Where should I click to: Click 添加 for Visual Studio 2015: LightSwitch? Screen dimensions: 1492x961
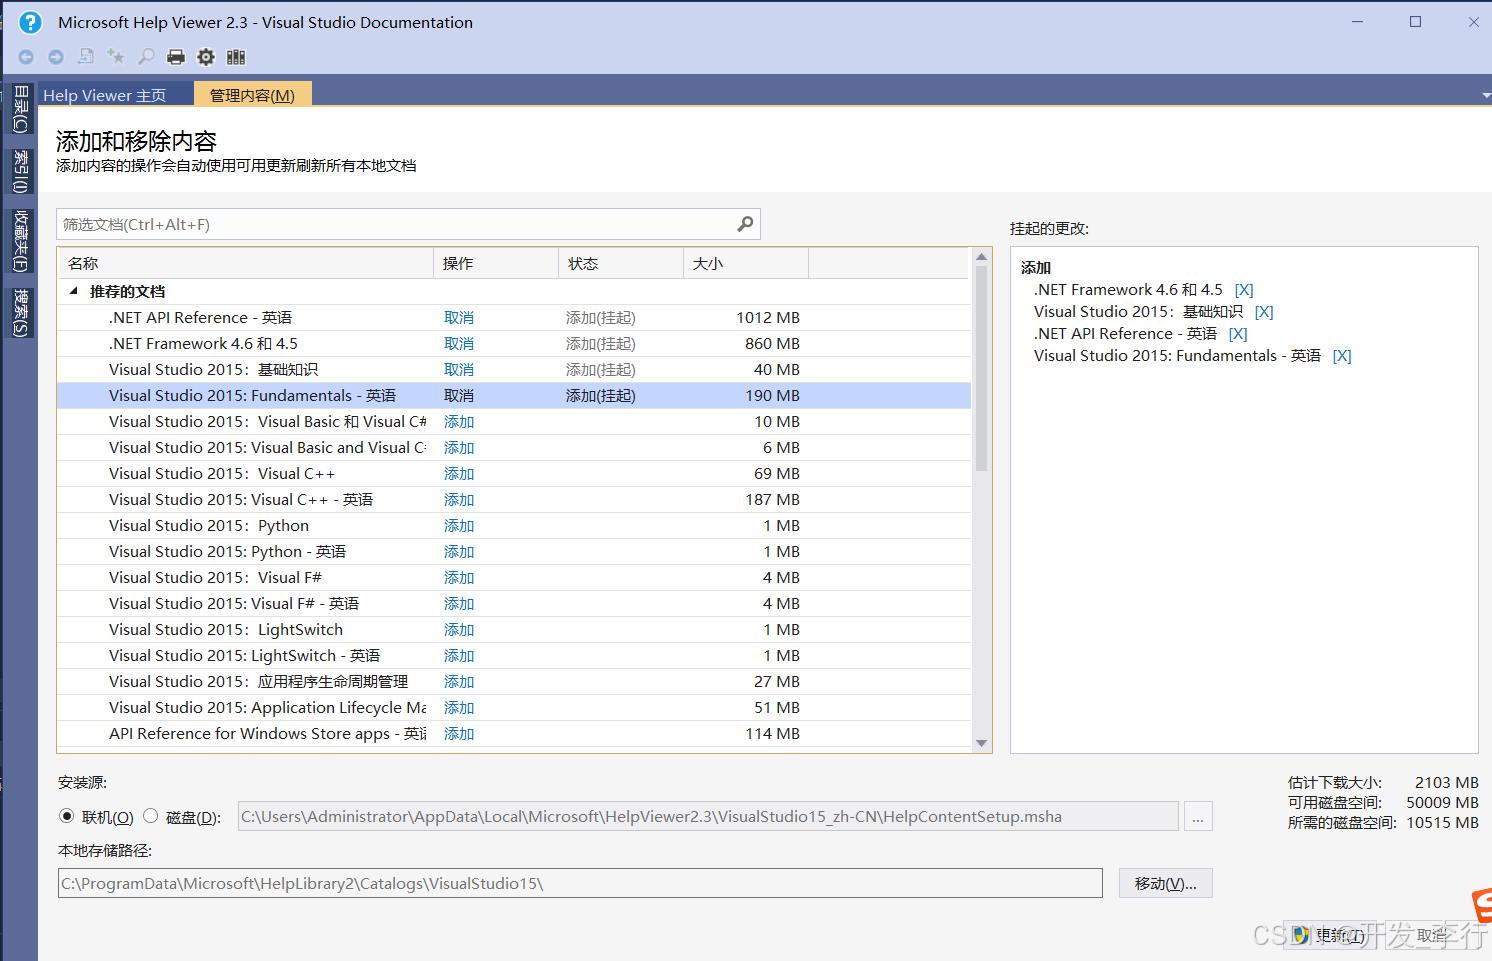pos(459,629)
